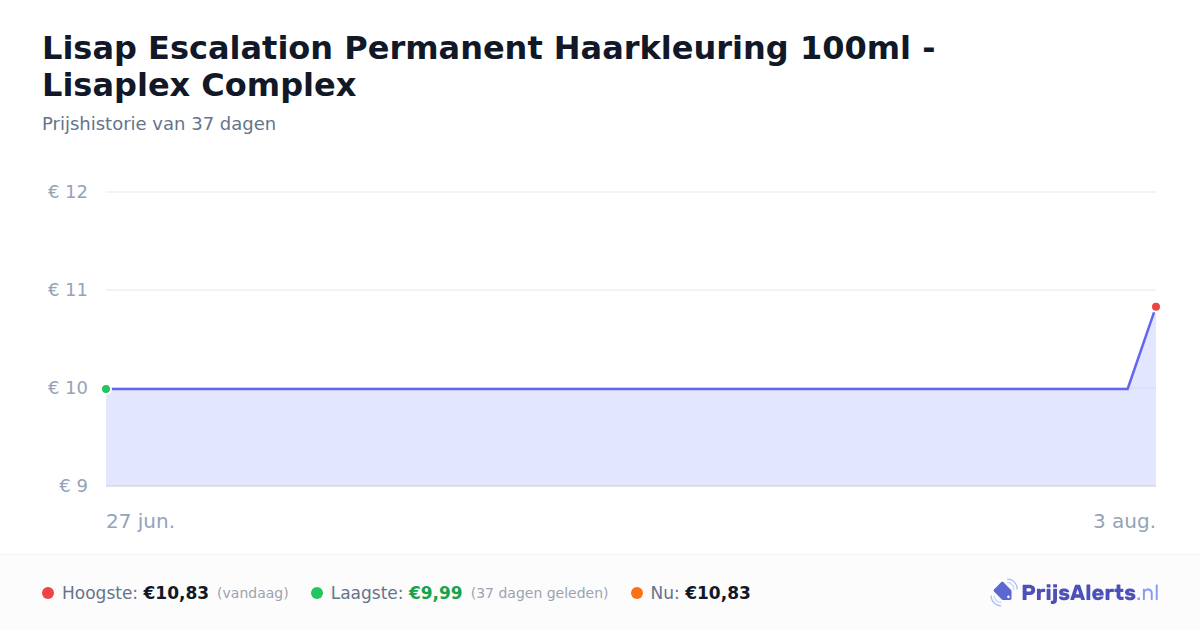Click the orange current price legend dot
Viewport: 1200px width, 630px height.
pos(637,593)
